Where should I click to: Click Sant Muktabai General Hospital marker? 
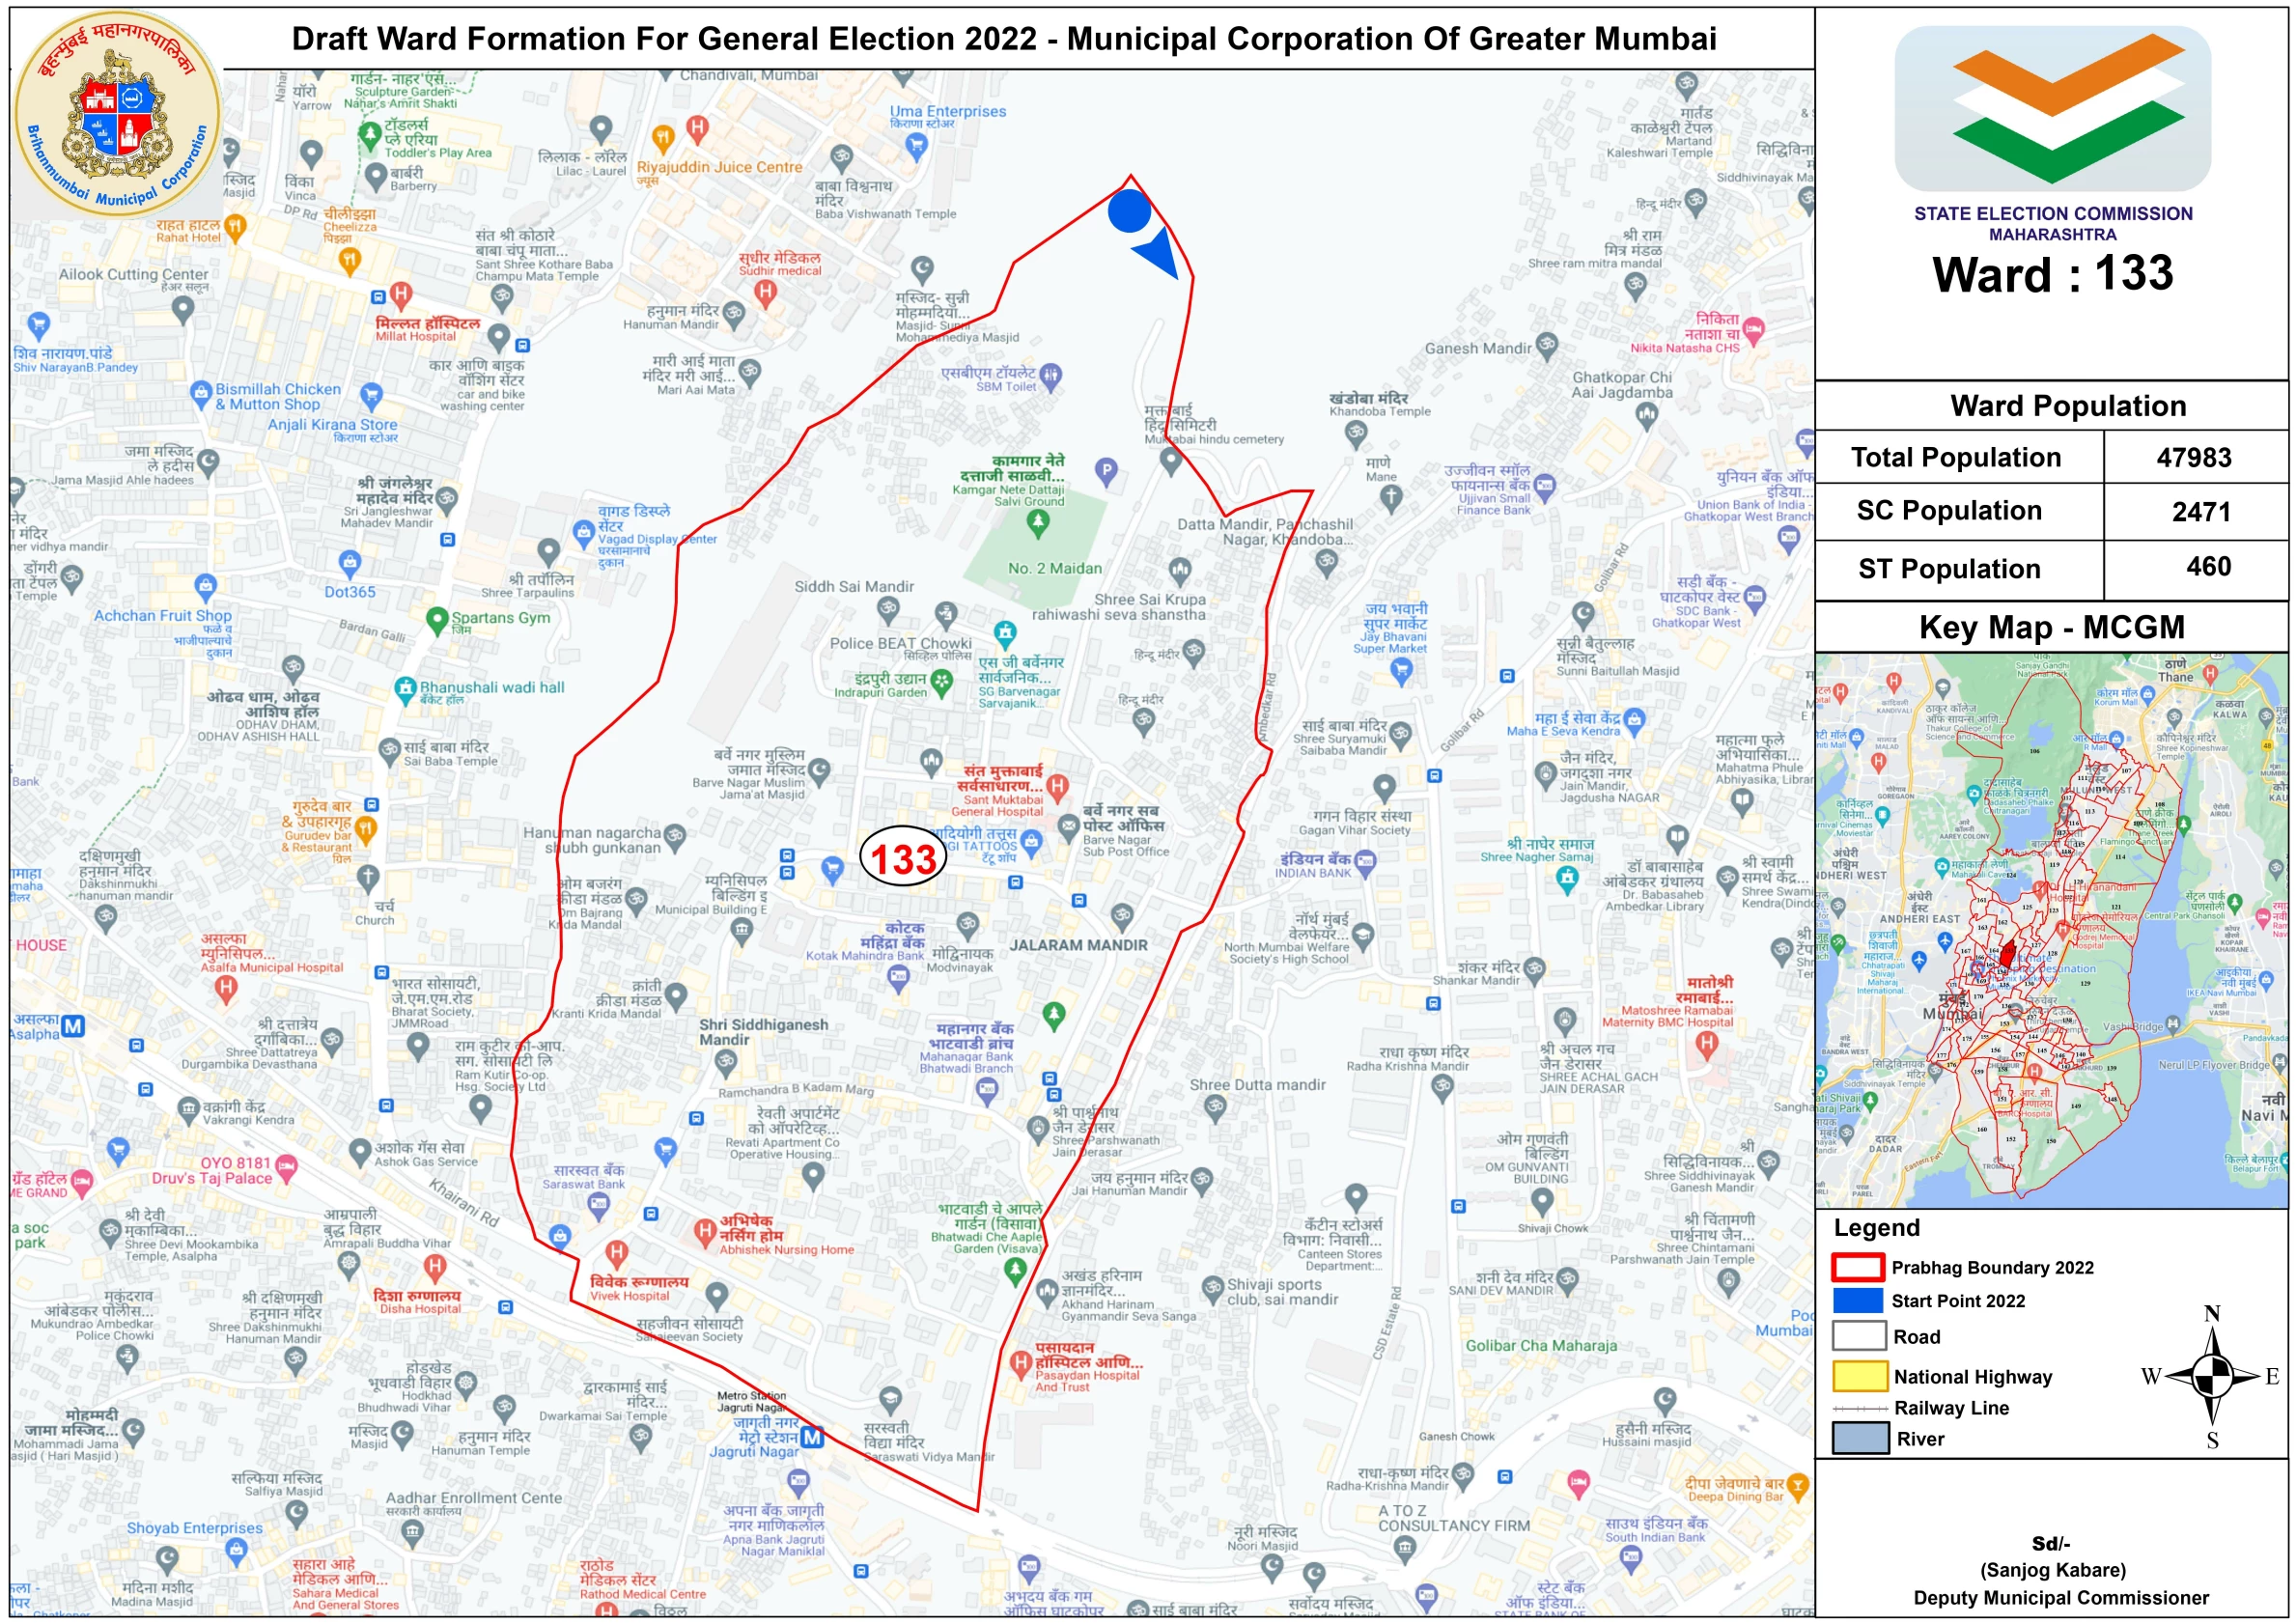coord(1057,785)
